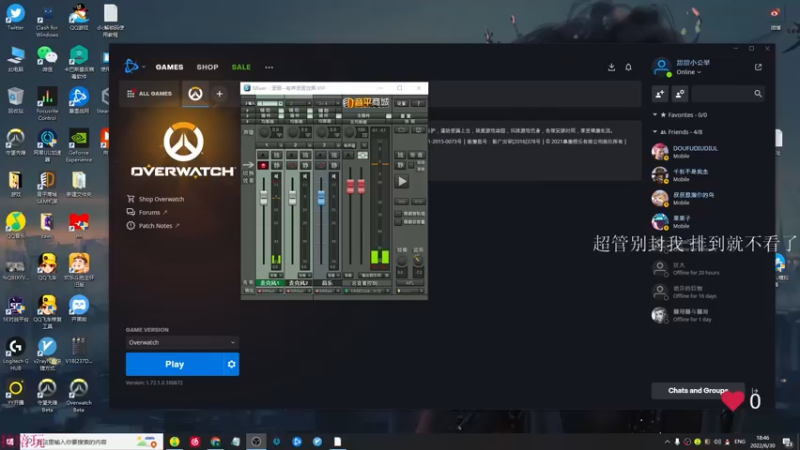Collapse the Favorites section
The width and height of the screenshot is (800, 450).
655,115
